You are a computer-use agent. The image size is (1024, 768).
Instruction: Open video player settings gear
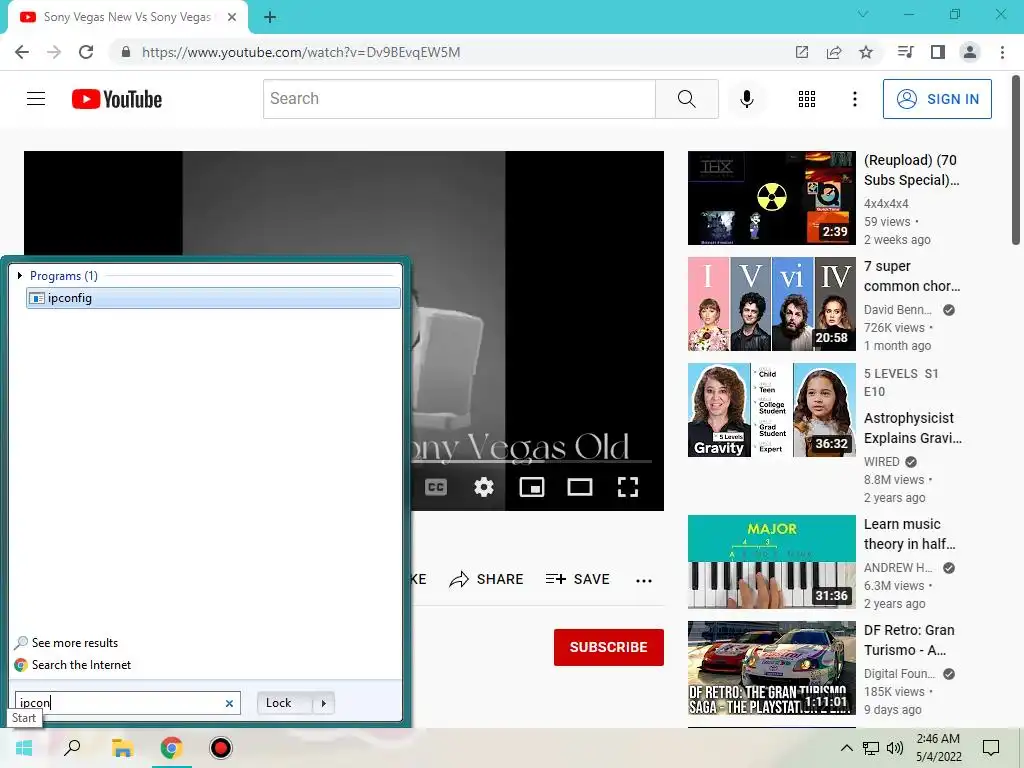point(483,487)
